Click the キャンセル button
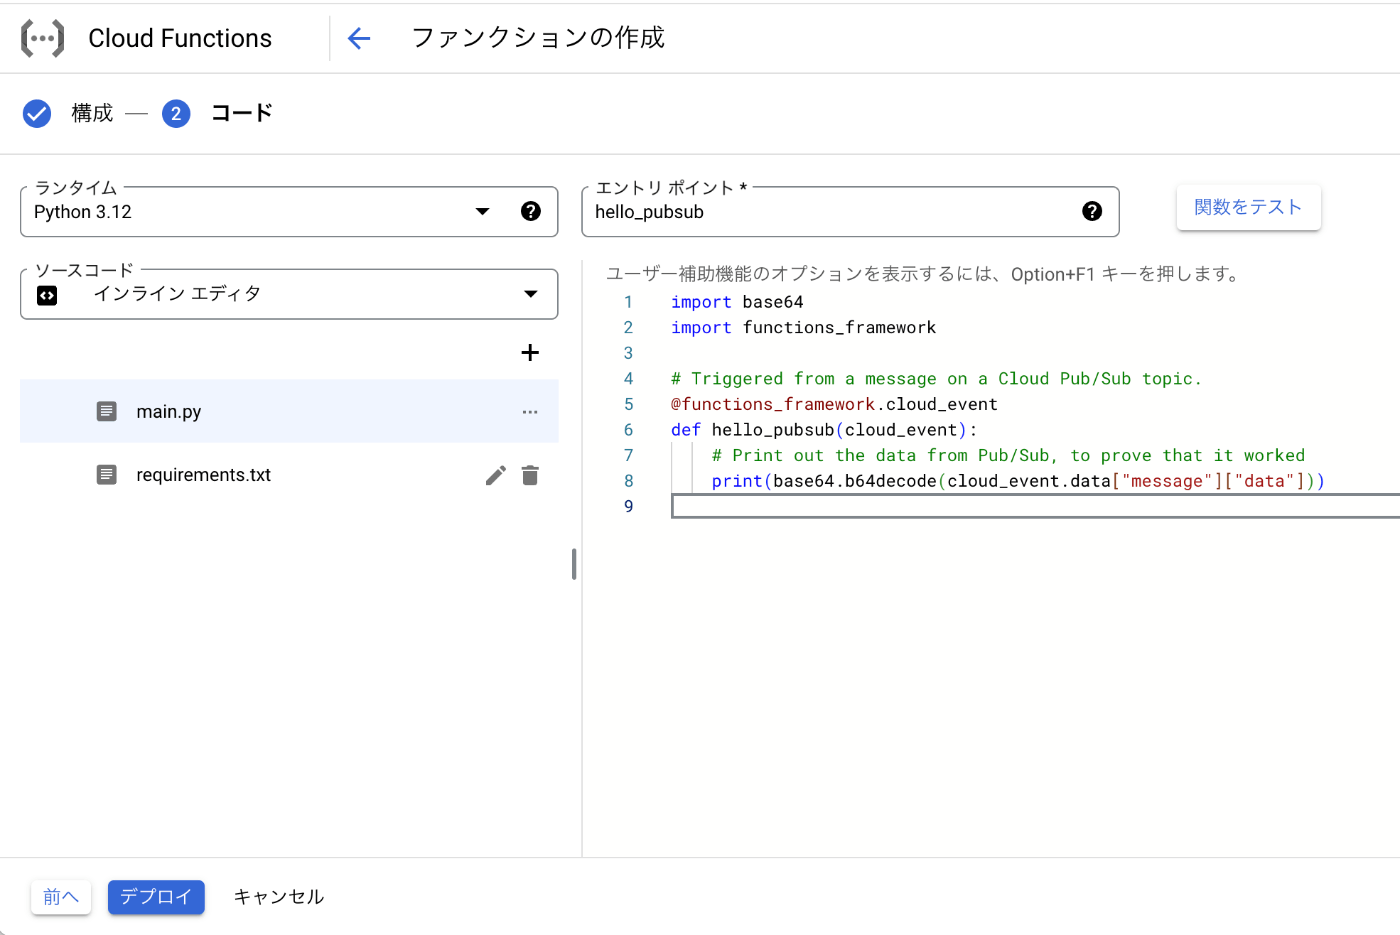1400x935 pixels. [279, 897]
